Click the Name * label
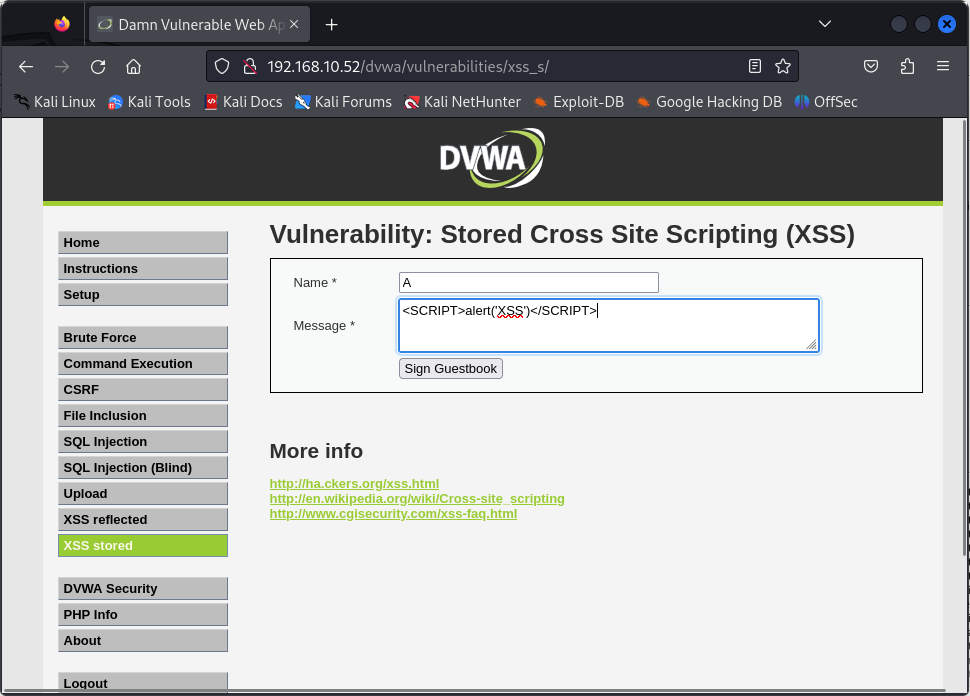 click(315, 283)
